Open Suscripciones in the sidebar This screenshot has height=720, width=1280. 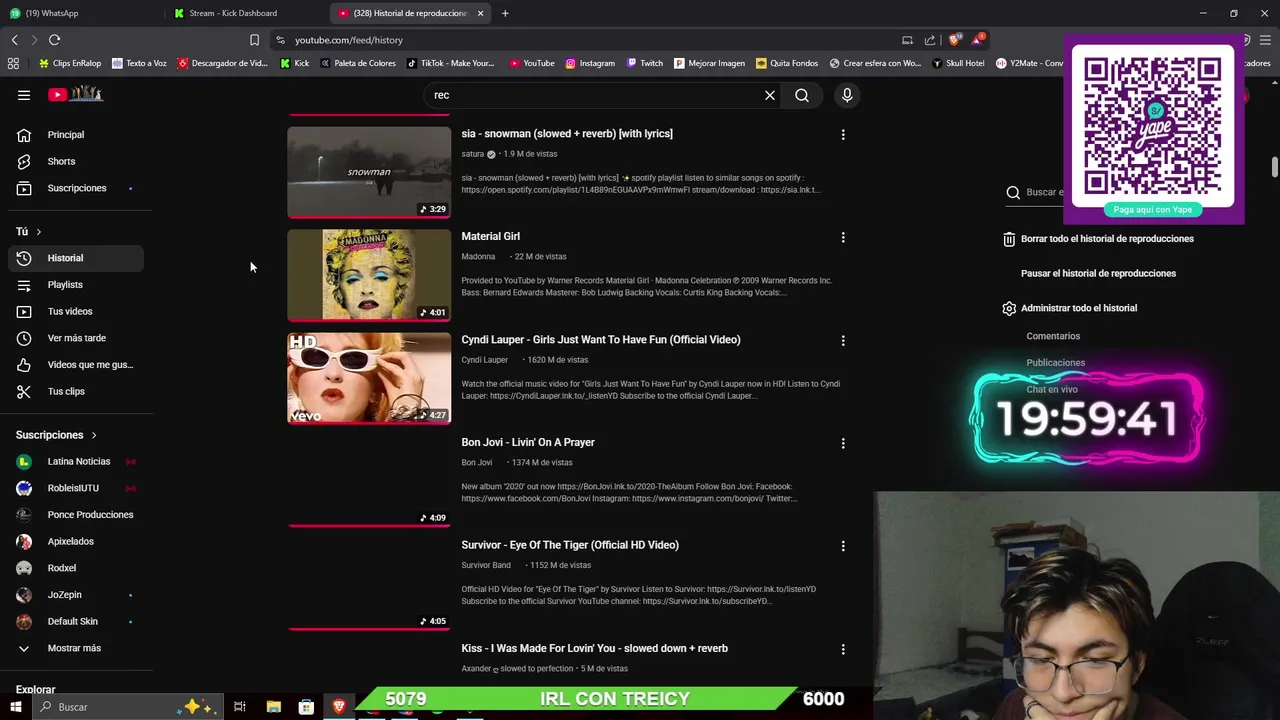[77, 188]
